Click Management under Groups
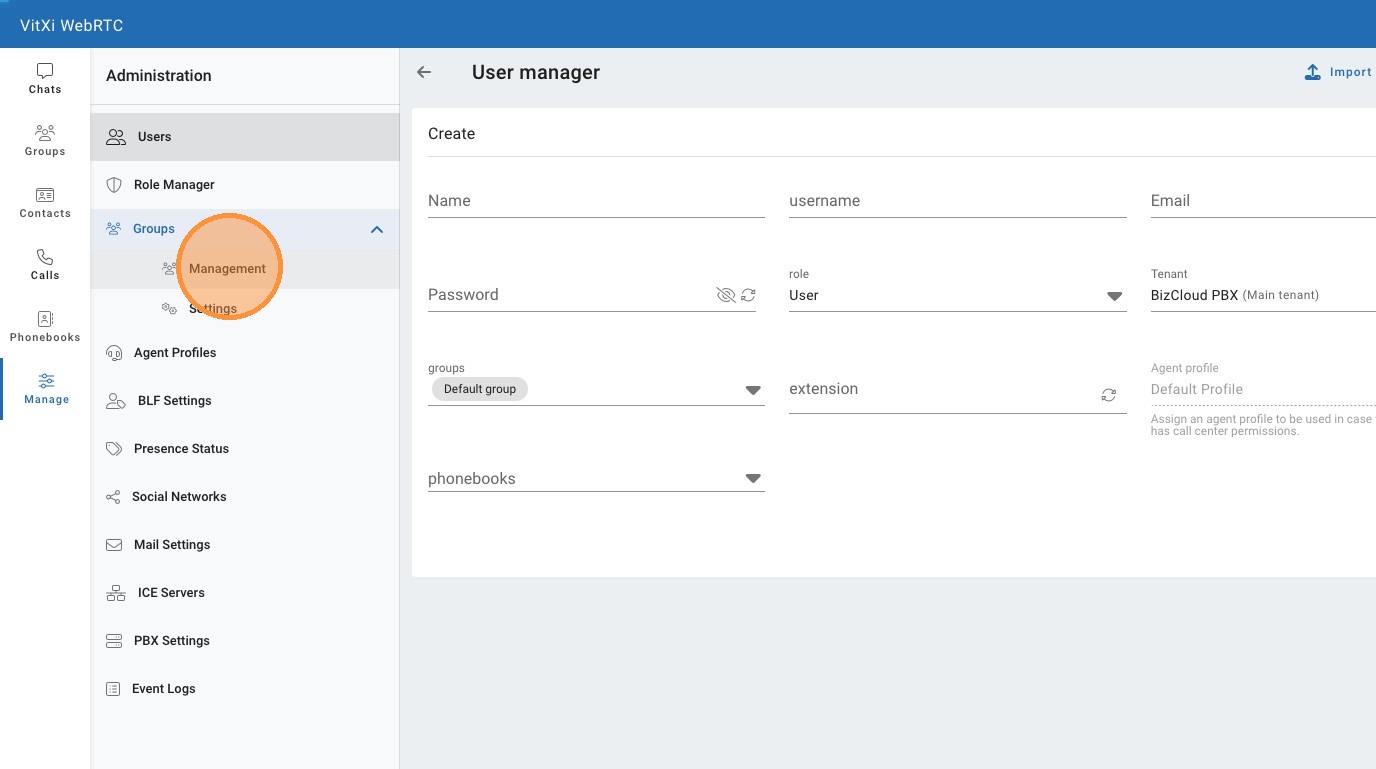The width and height of the screenshot is (1376, 769). pyautogui.click(x=227, y=269)
